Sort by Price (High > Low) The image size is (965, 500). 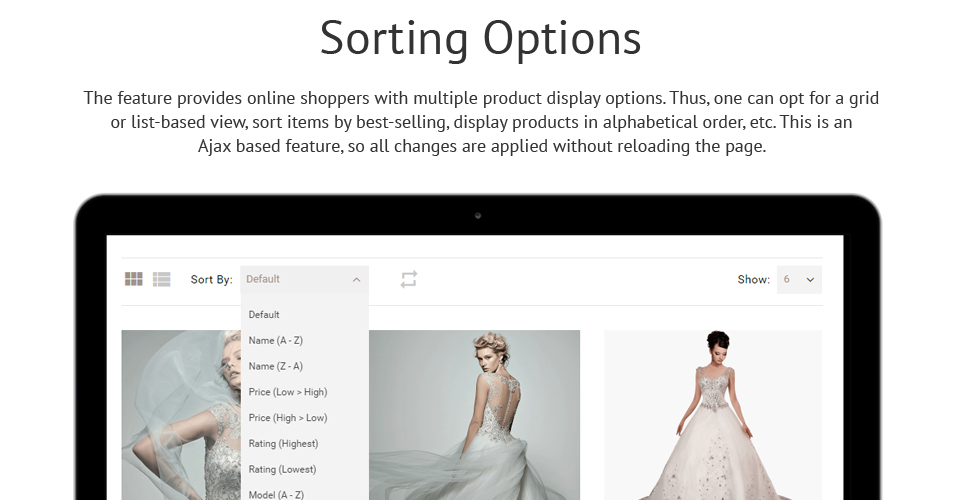[x=288, y=418]
